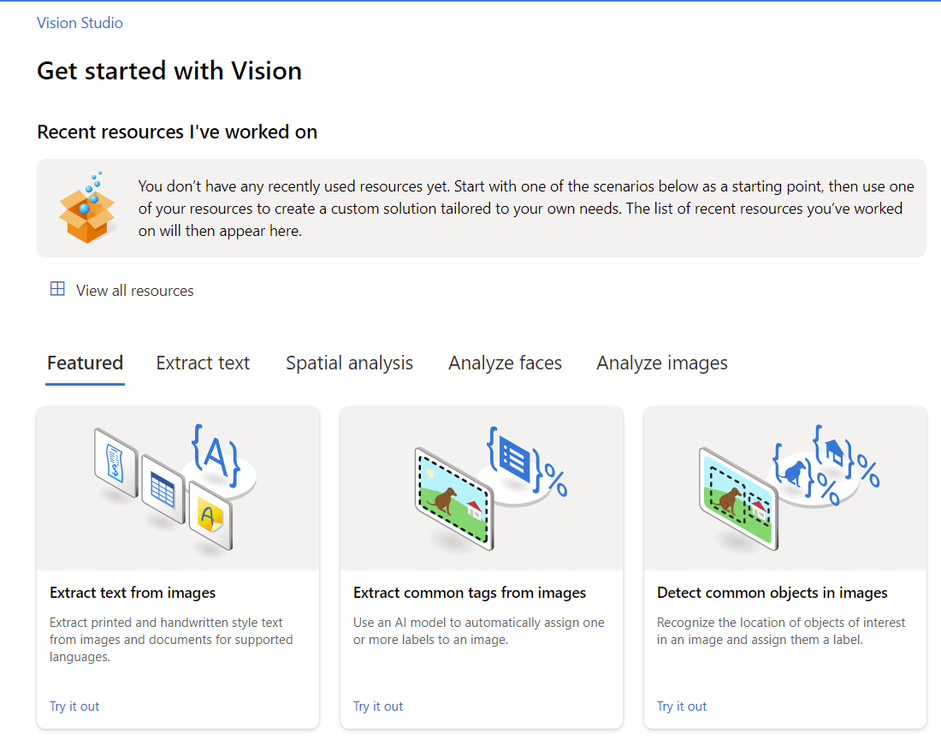Switch to the Extract text tab
This screenshot has width=941, height=738.
[x=203, y=363]
